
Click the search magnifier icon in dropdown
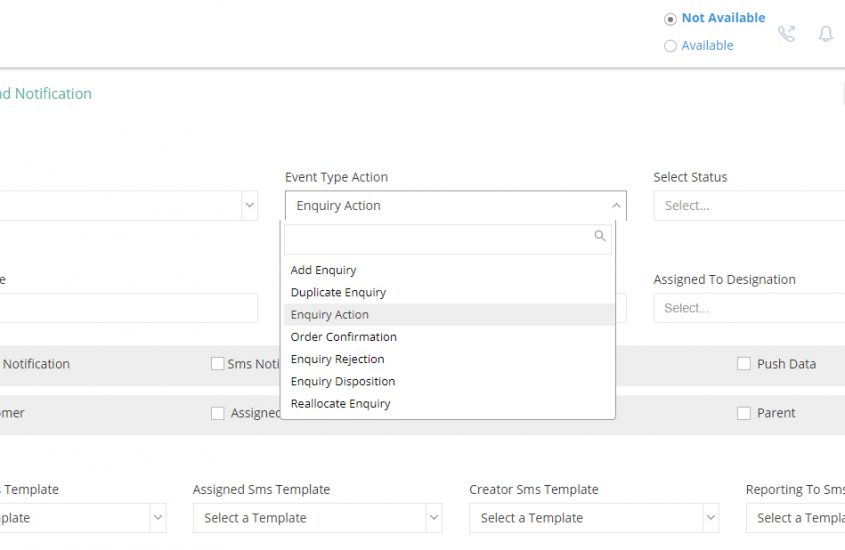point(600,236)
